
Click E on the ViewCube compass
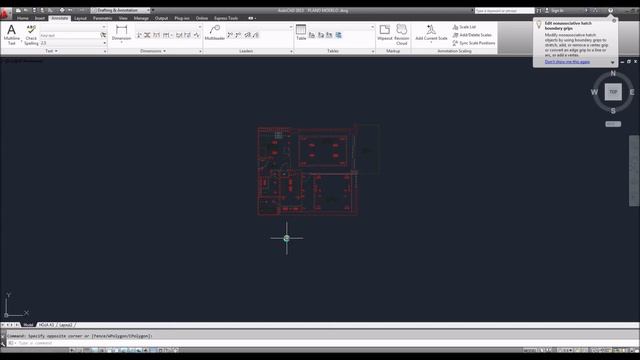pyautogui.click(x=632, y=92)
